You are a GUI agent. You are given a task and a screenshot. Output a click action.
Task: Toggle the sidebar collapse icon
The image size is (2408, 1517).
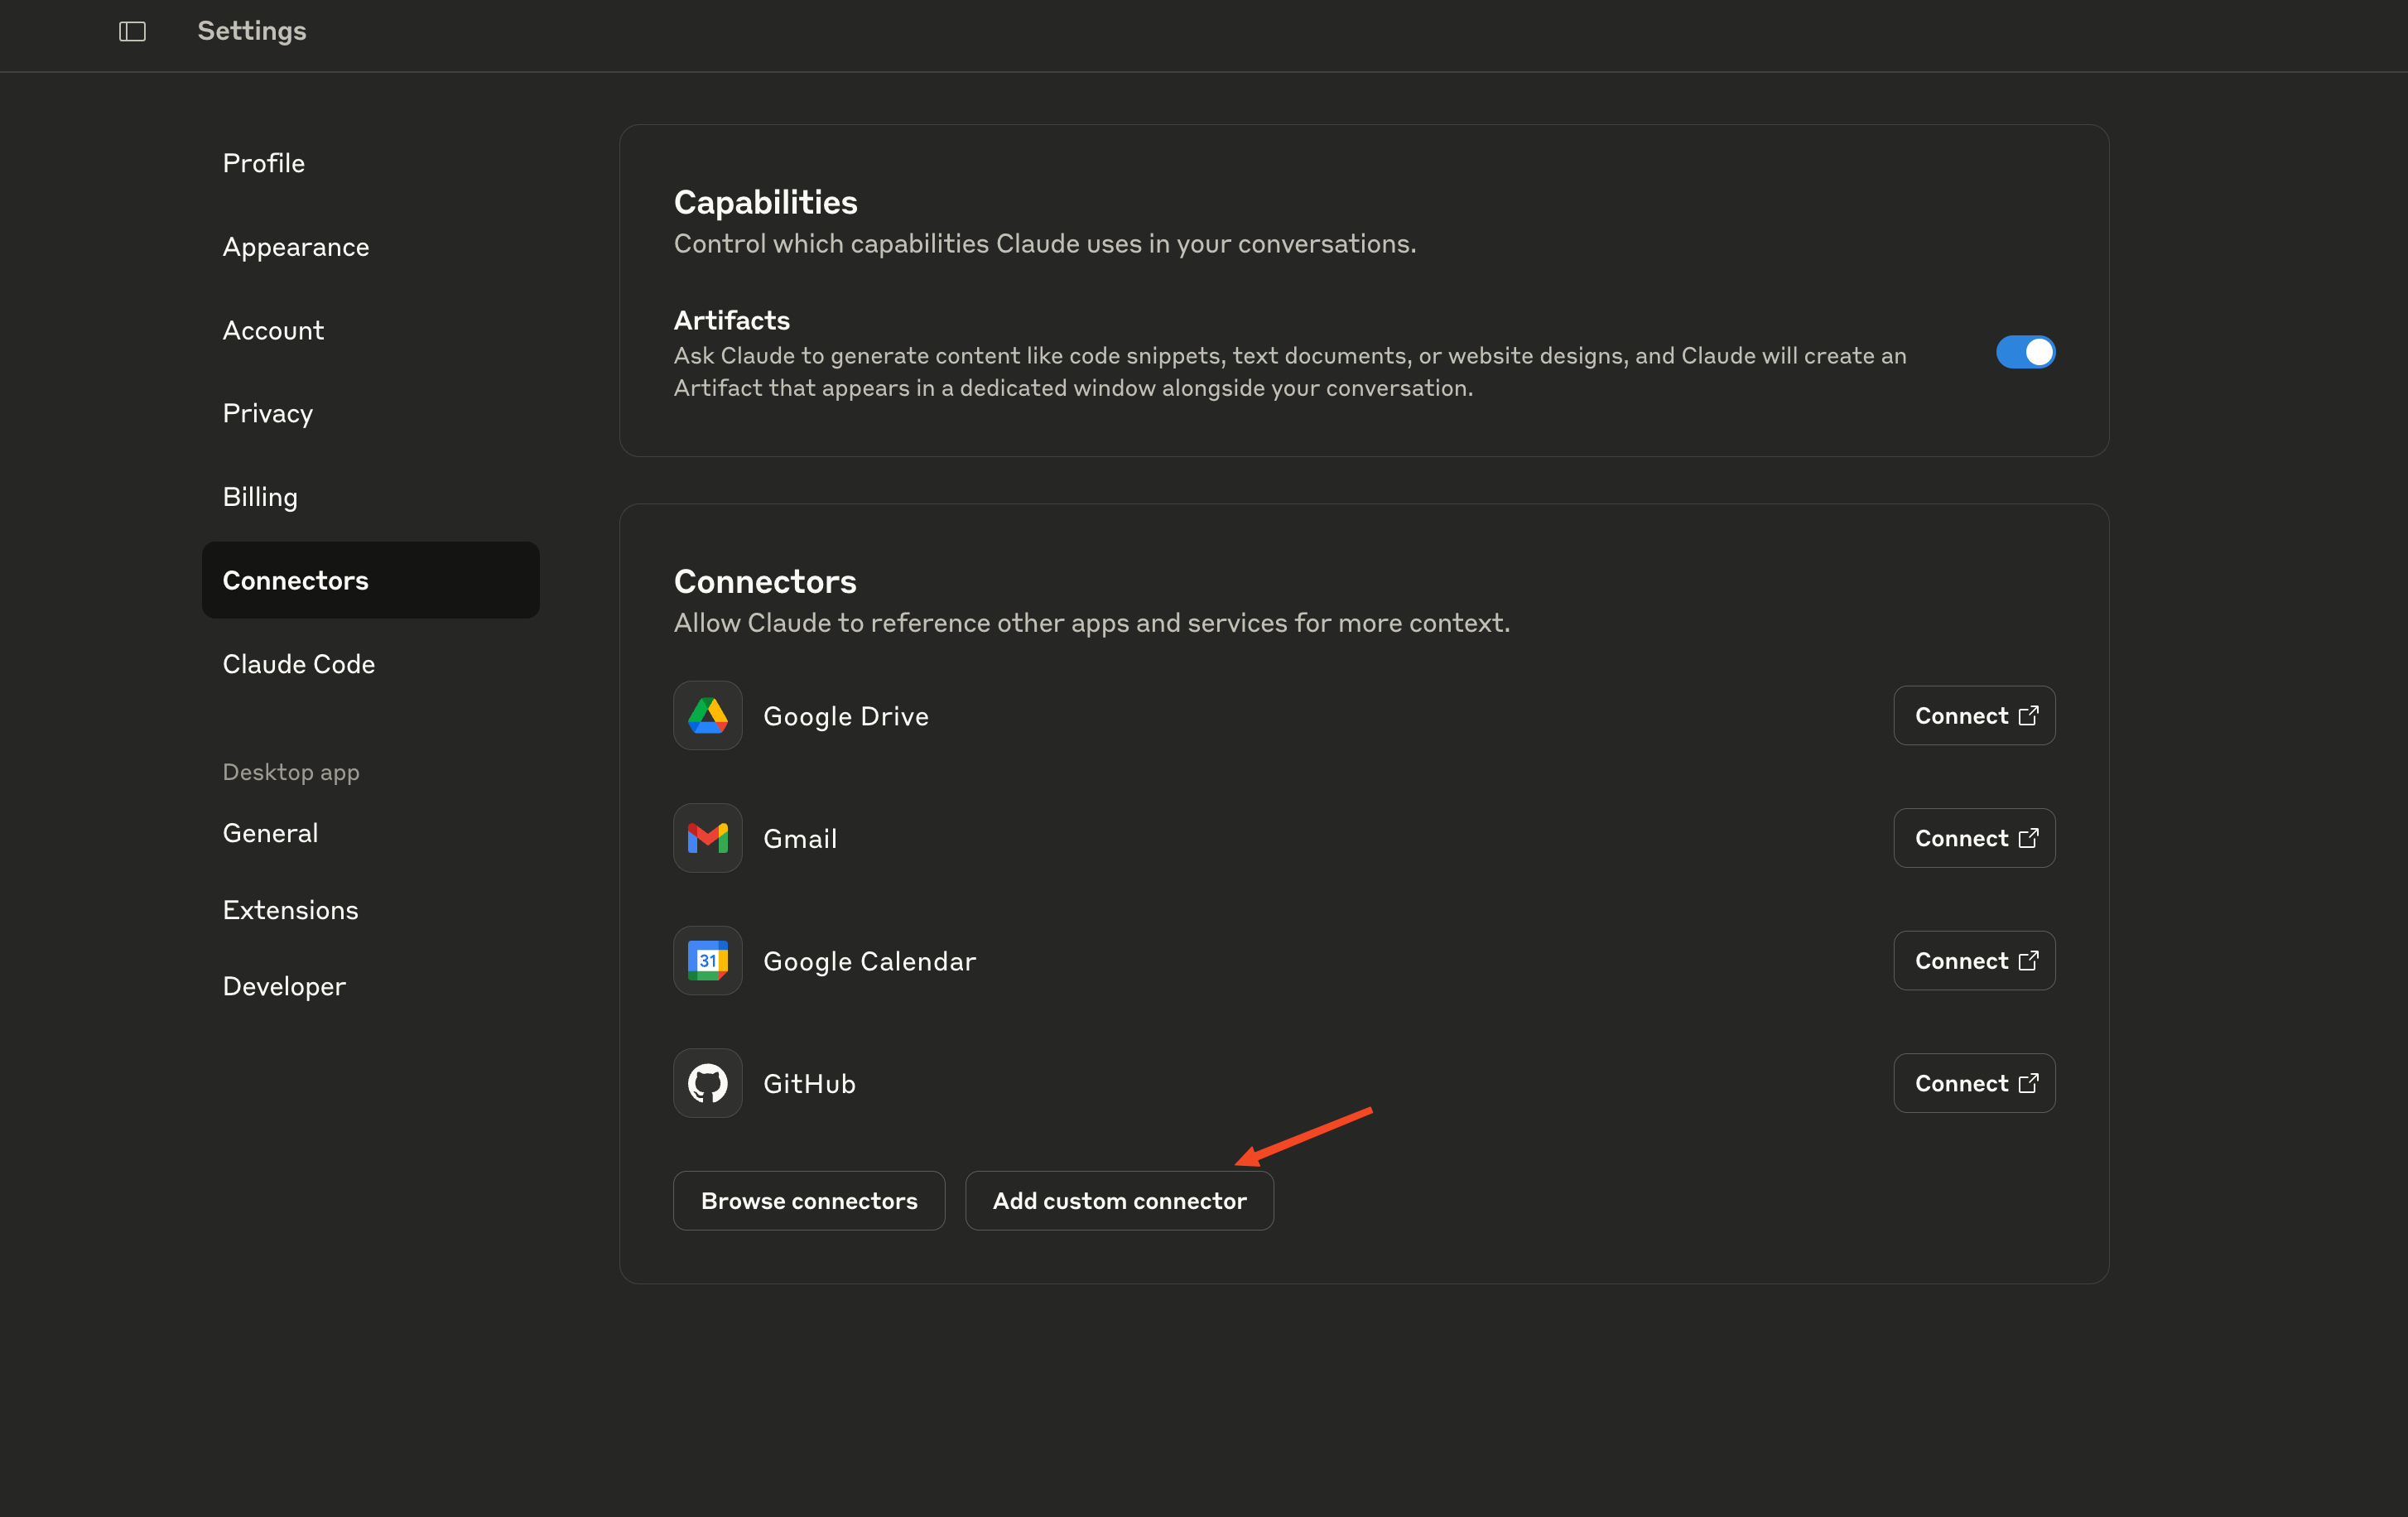pyautogui.click(x=132, y=31)
